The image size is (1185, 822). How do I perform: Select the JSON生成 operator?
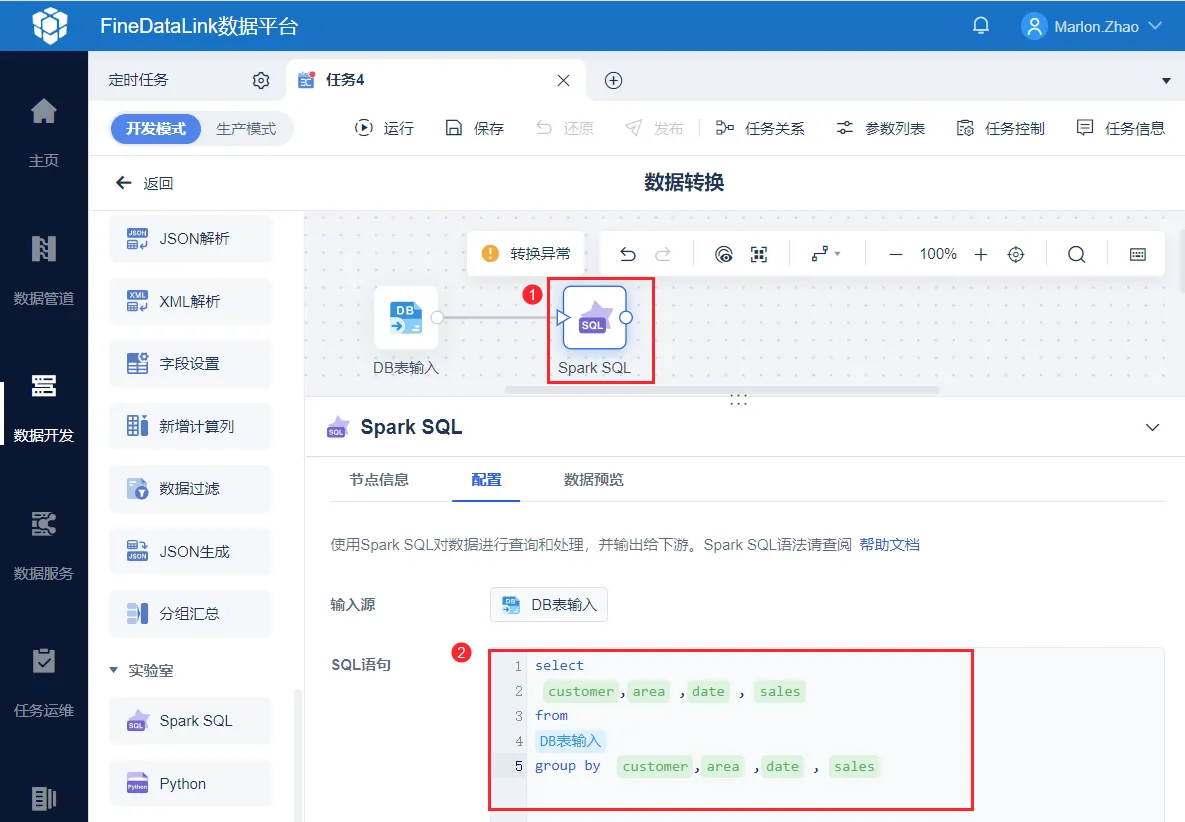[x=190, y=552]
